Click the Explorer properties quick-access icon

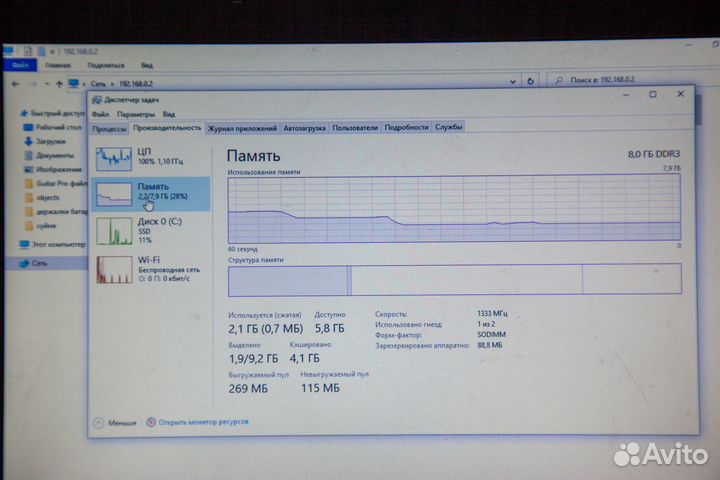click(x=28, y=51)
